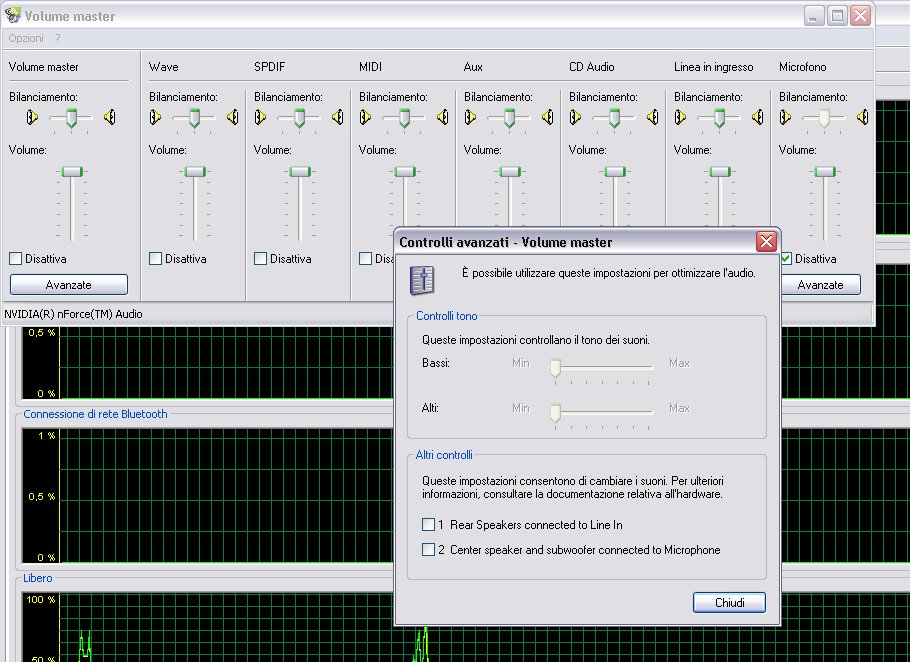The image size is (910, 662).
Task: Click the SPDIF volume slider thumb
Action: (300, 172)
